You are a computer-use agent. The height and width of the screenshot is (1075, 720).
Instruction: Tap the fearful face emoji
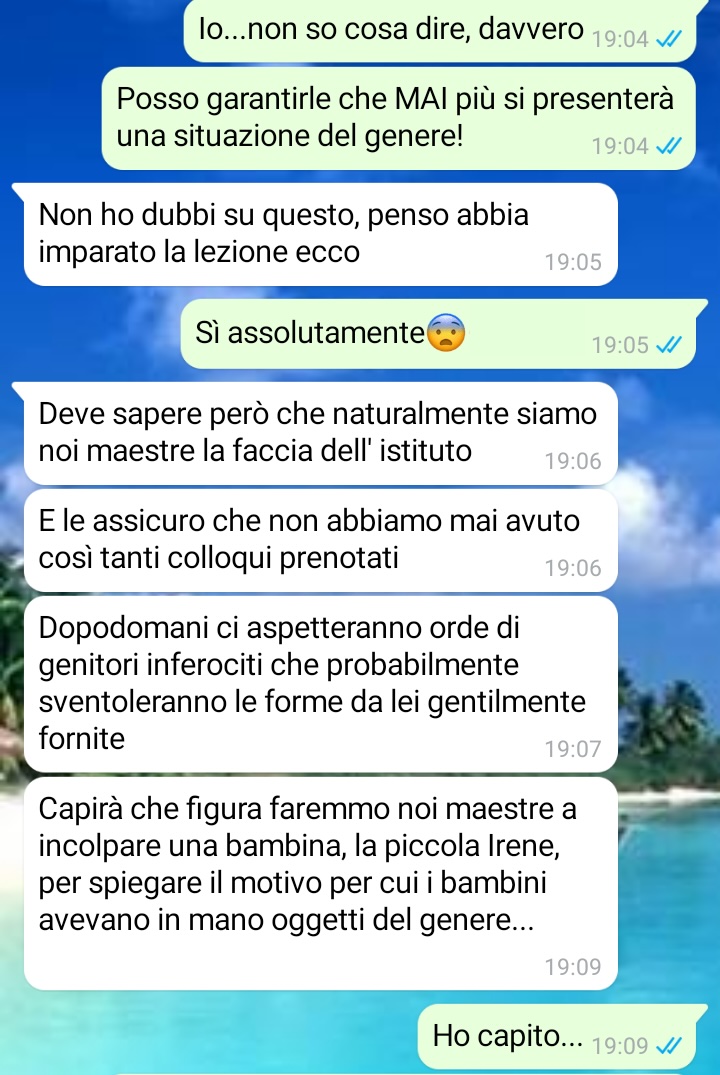point(446,333)
